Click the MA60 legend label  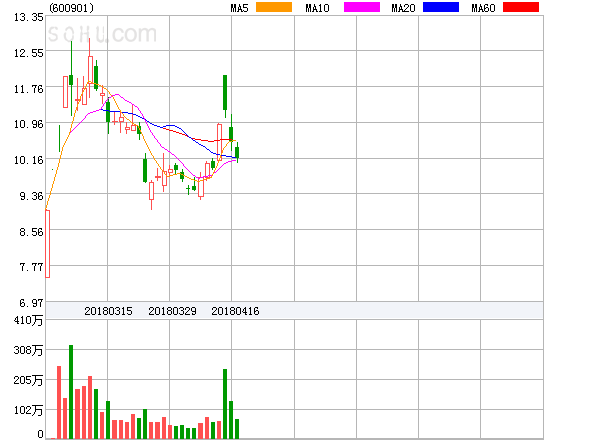483,8
